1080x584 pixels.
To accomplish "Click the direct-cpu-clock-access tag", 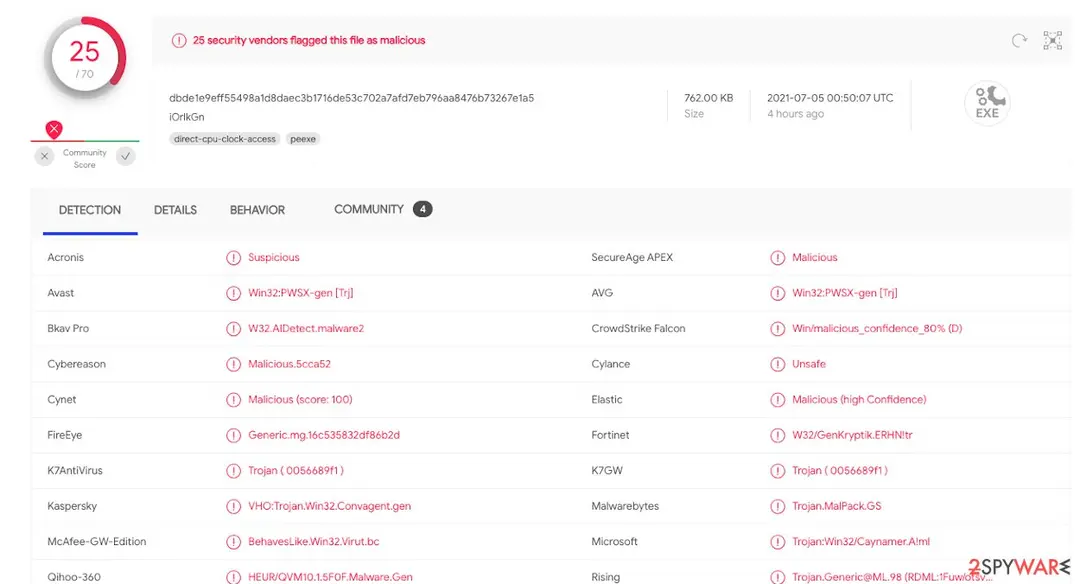I will tap(225, 139).
